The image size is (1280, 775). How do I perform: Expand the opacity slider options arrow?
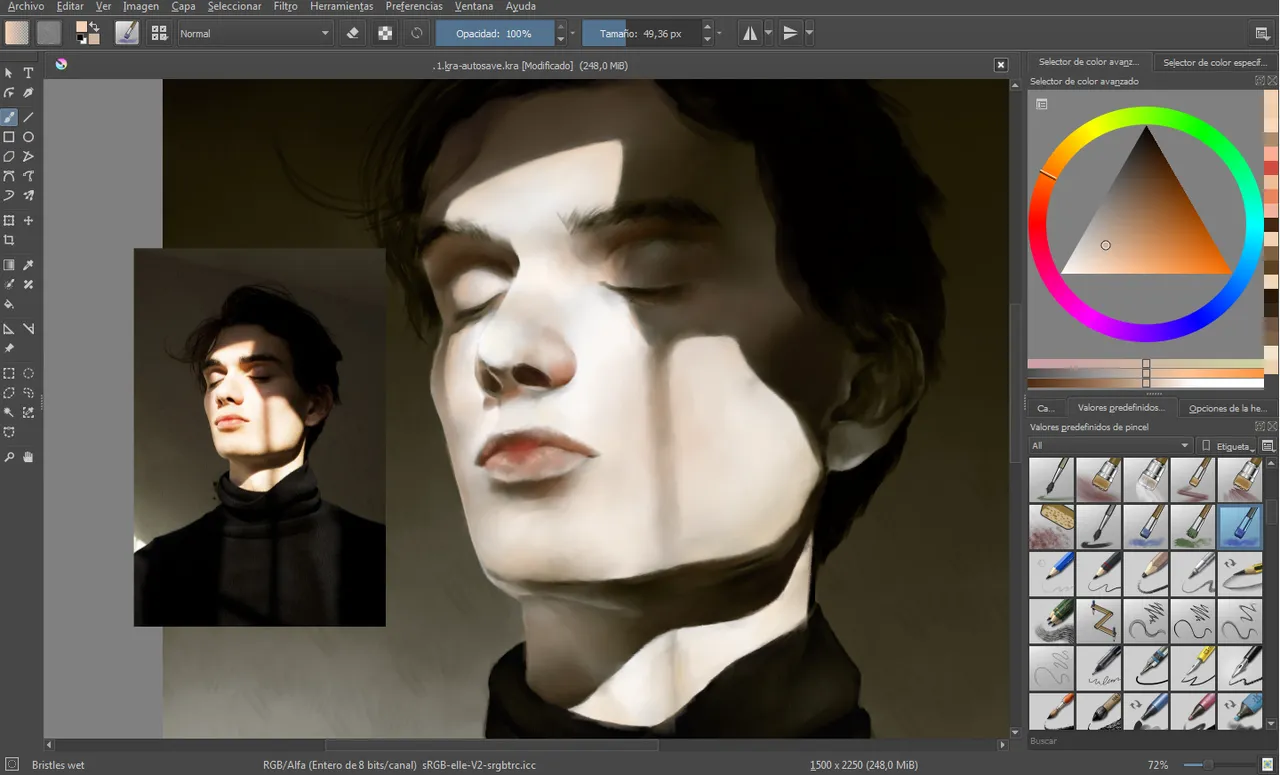coord(573,33)
